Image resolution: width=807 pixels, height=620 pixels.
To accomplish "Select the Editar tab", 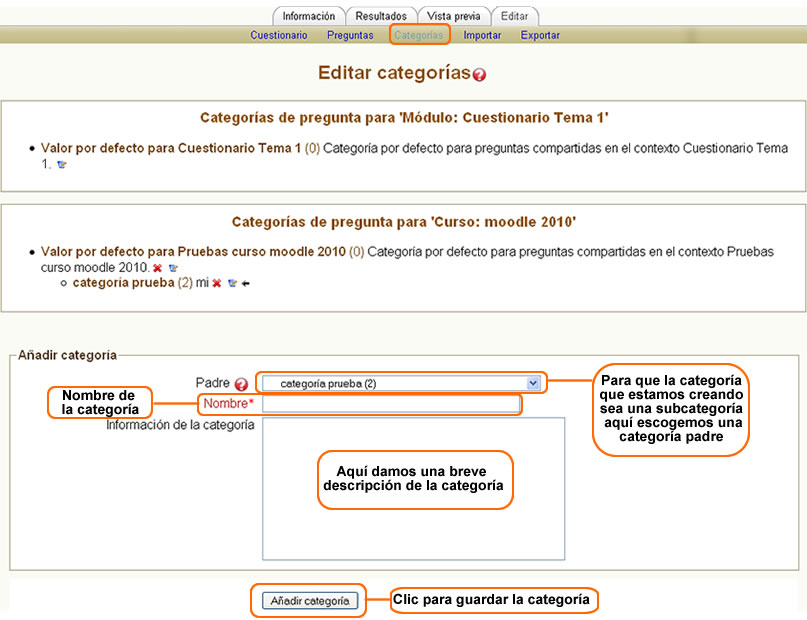I will click(x=515, y=16).
